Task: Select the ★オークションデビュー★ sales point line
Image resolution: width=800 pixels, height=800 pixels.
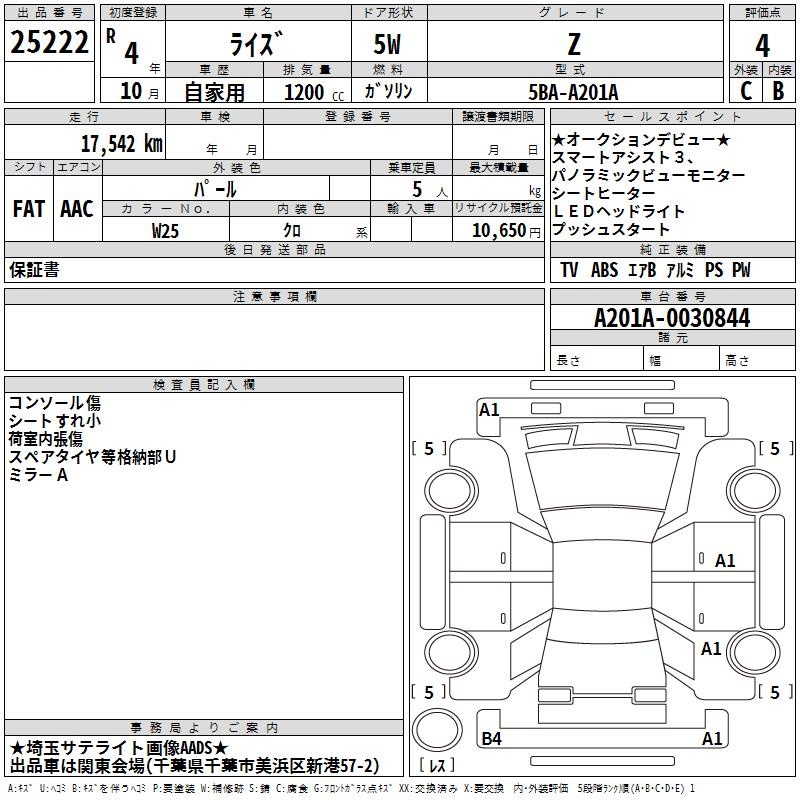Action: click(641, 139)
